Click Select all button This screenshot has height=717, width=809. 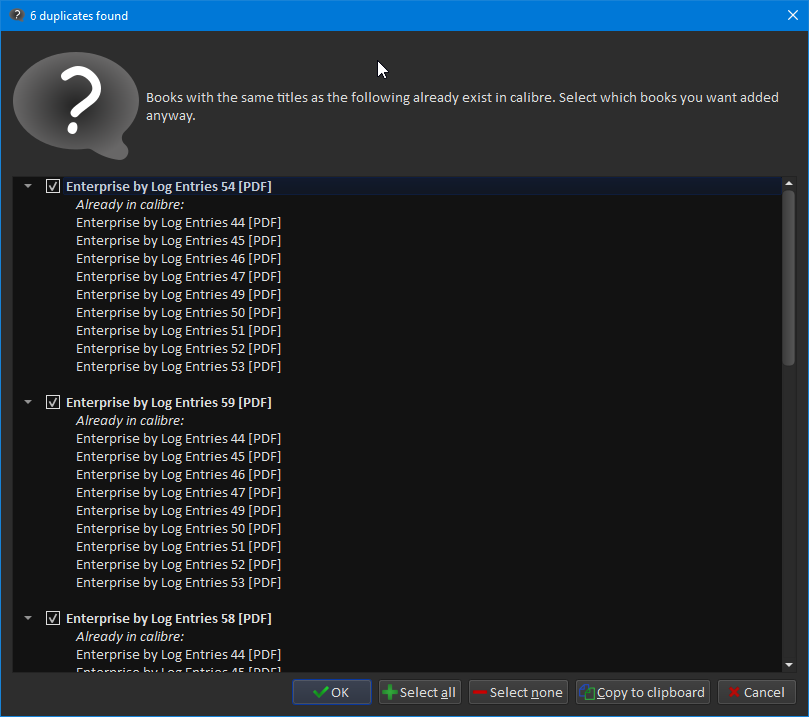(x=420, y=692)
